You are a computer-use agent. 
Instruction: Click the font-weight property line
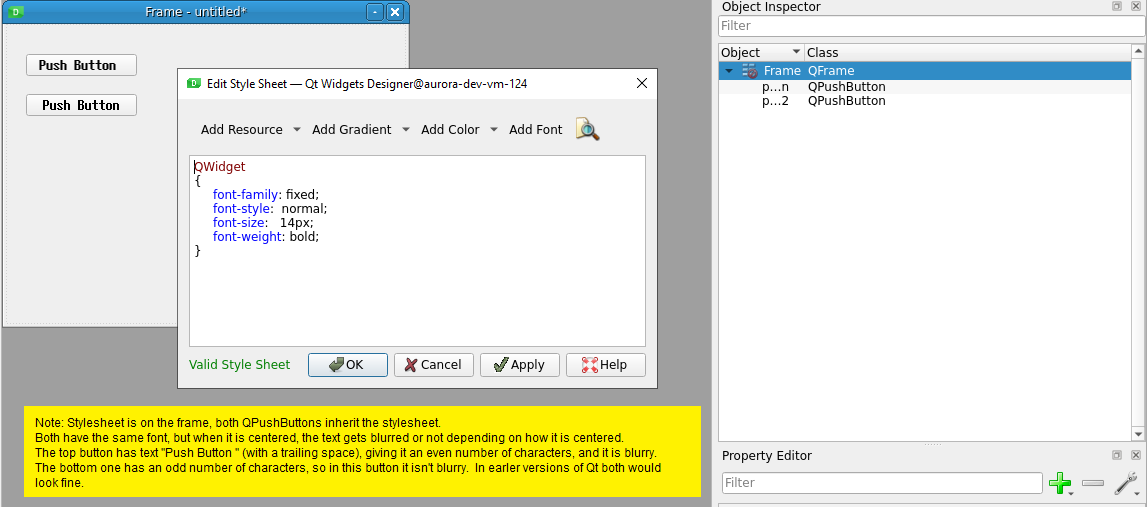(x=266, y=236)
